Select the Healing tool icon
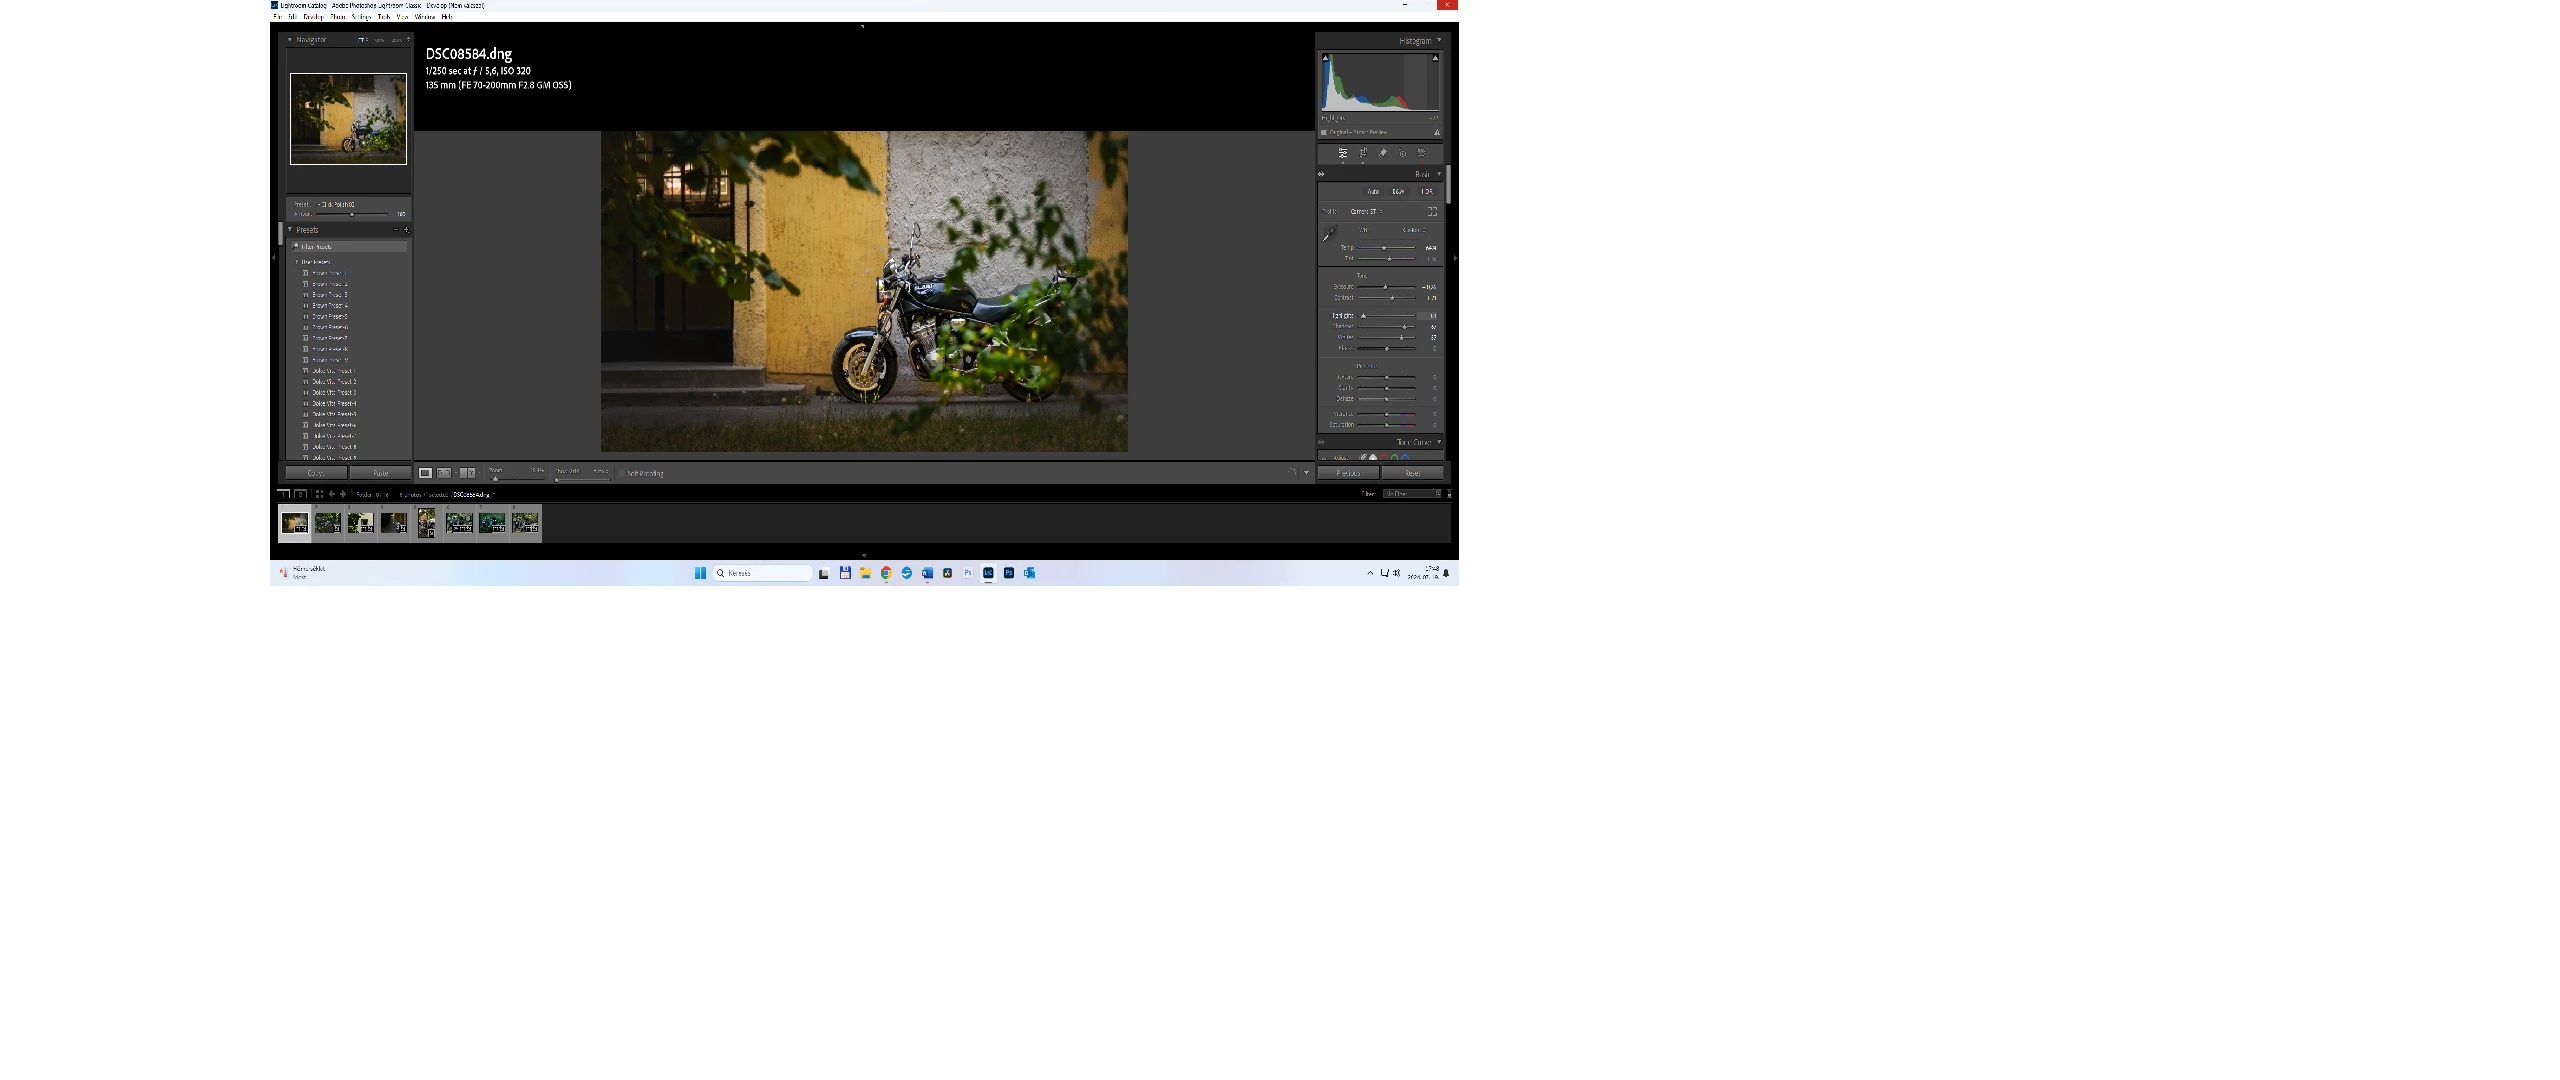Viewport: 2560px width, 1080px height. point(1383,153)
